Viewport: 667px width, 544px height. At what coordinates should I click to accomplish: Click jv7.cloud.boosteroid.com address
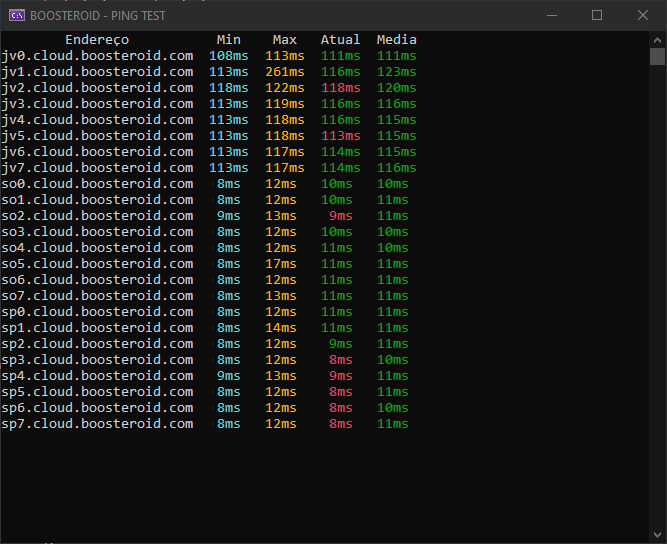pyautogui.click(x=97, y=168)
